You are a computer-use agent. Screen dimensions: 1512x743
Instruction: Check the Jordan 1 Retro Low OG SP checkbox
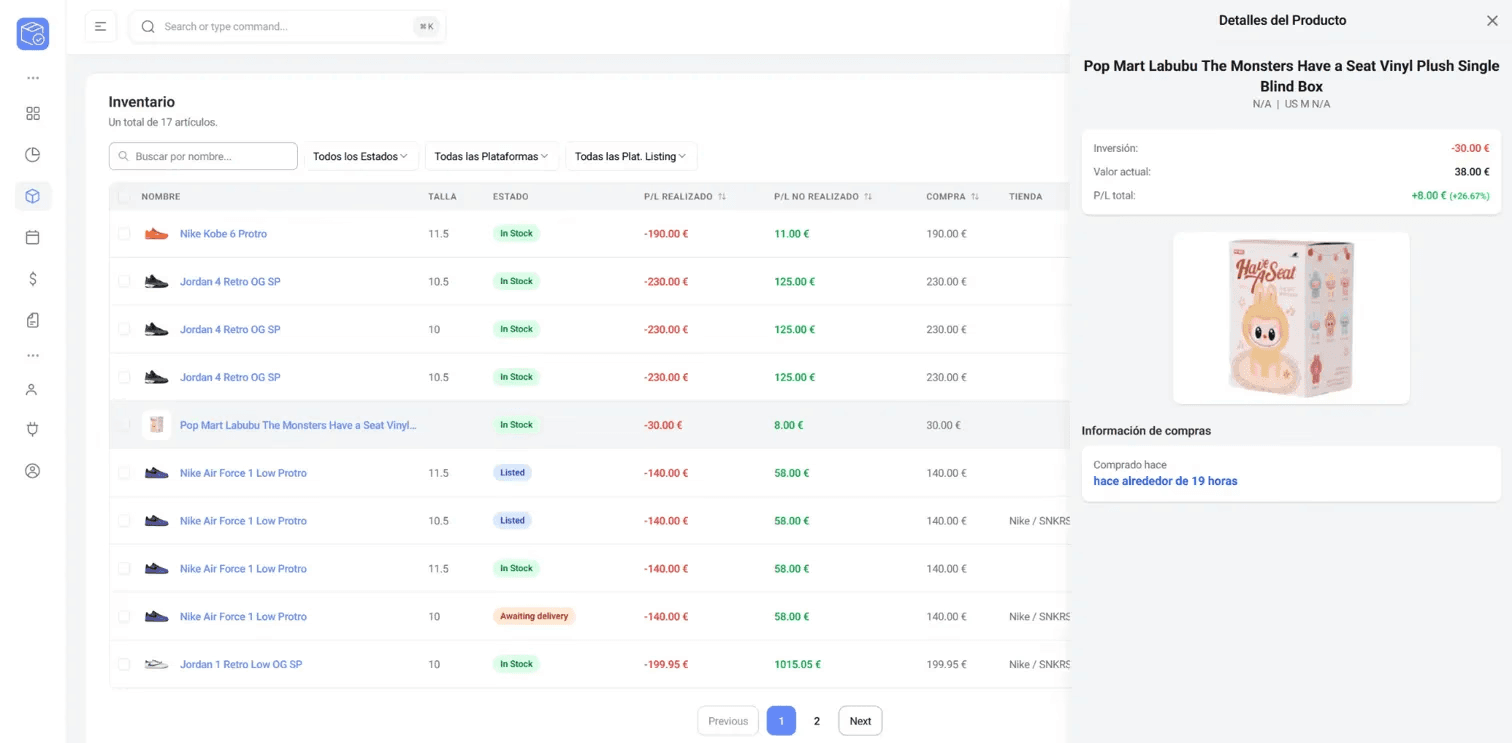(124, 664)
